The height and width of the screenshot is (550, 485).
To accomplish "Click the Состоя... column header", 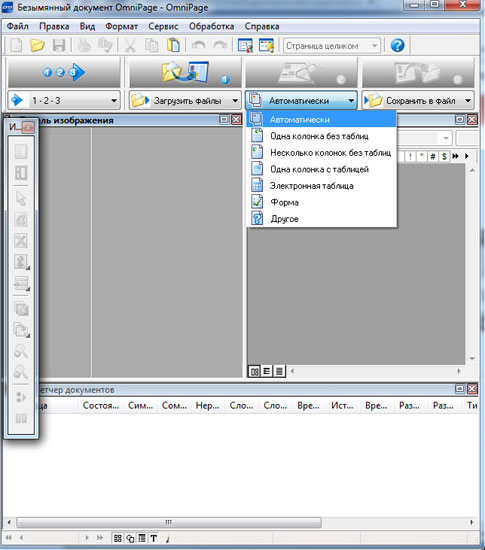I will point(101,405).
